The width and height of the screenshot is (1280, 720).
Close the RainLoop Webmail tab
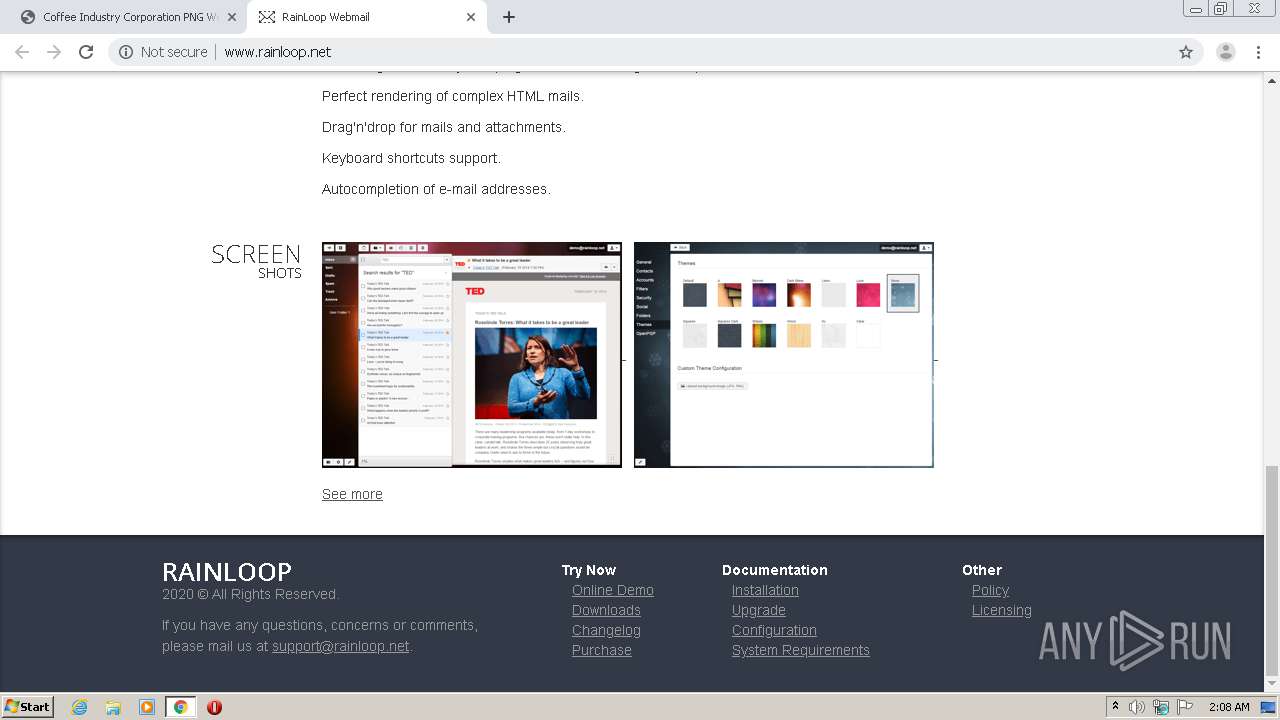coord(471,17)
